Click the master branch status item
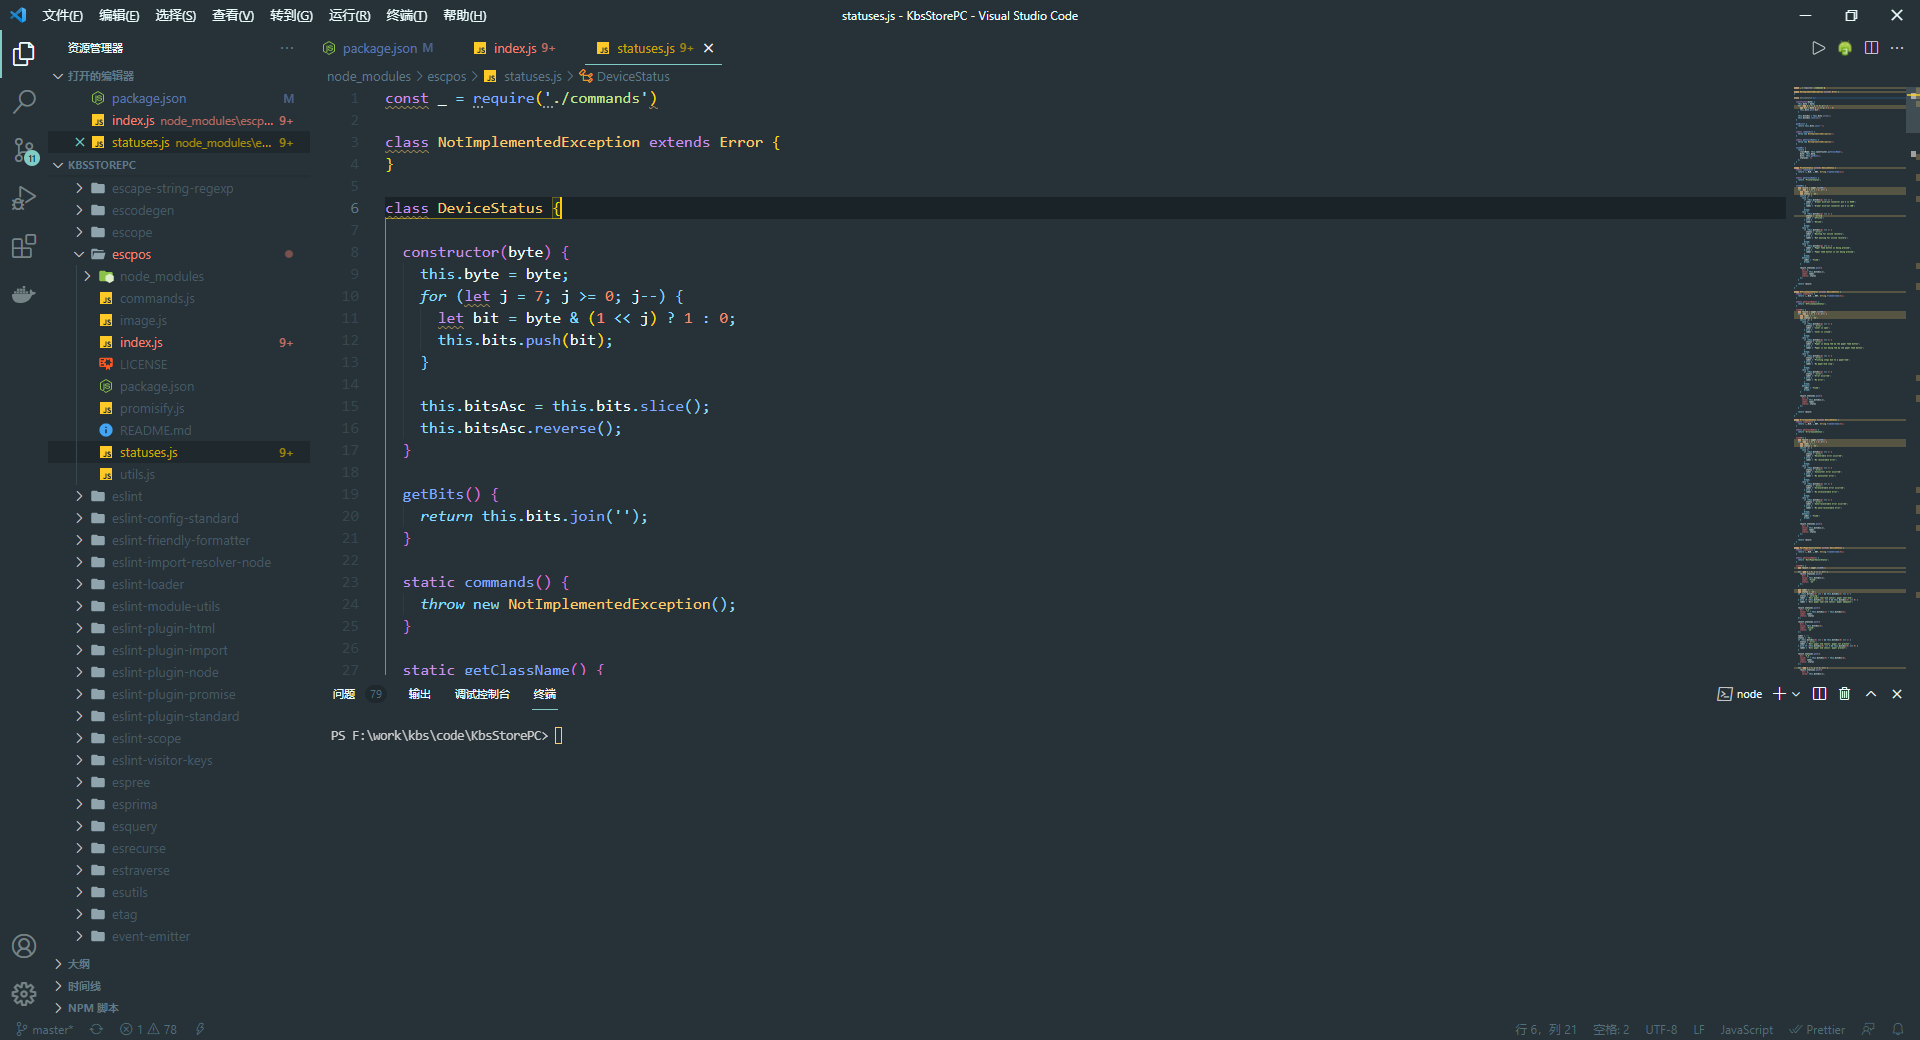1920x1040 pixels. coord(45,1029)
